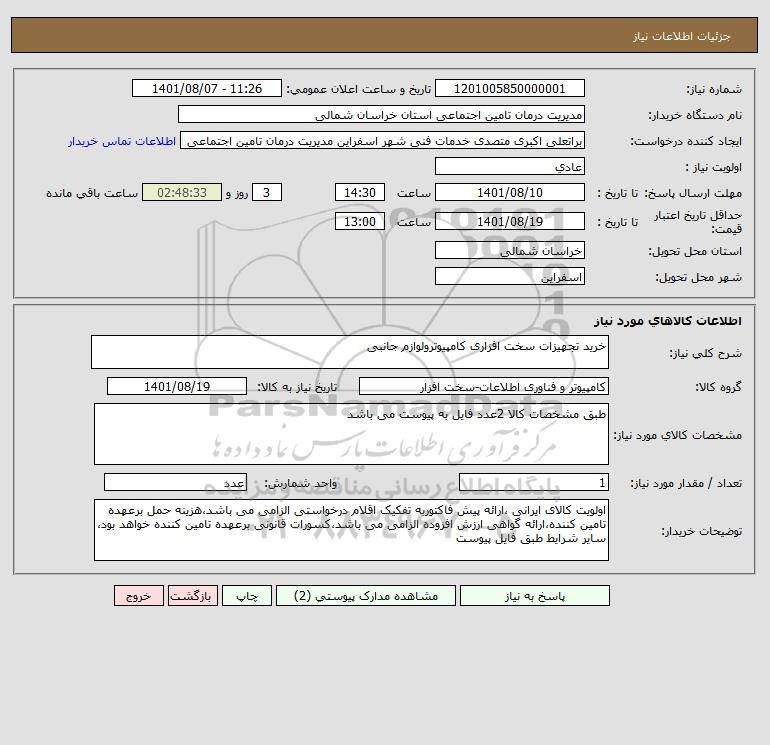Click the price validity time 13:00
Image resolution: width=770 pixels, height=745 pixels.
(x=360, y=221)
